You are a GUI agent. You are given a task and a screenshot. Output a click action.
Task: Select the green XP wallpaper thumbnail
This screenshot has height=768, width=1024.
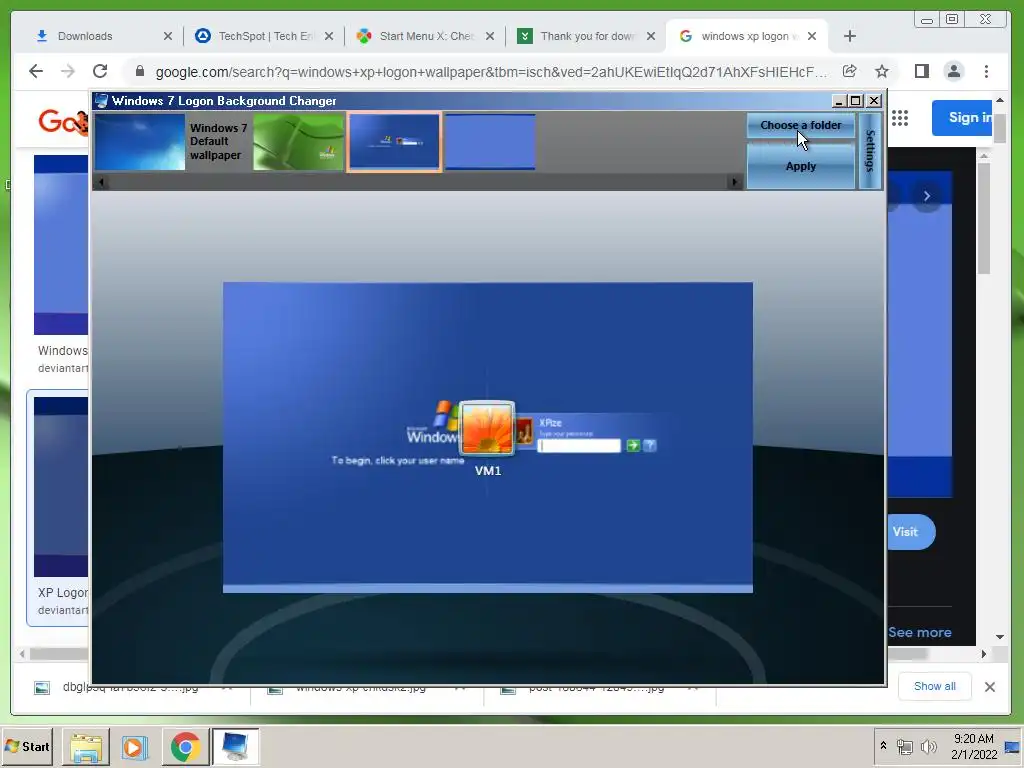(298, 142)
